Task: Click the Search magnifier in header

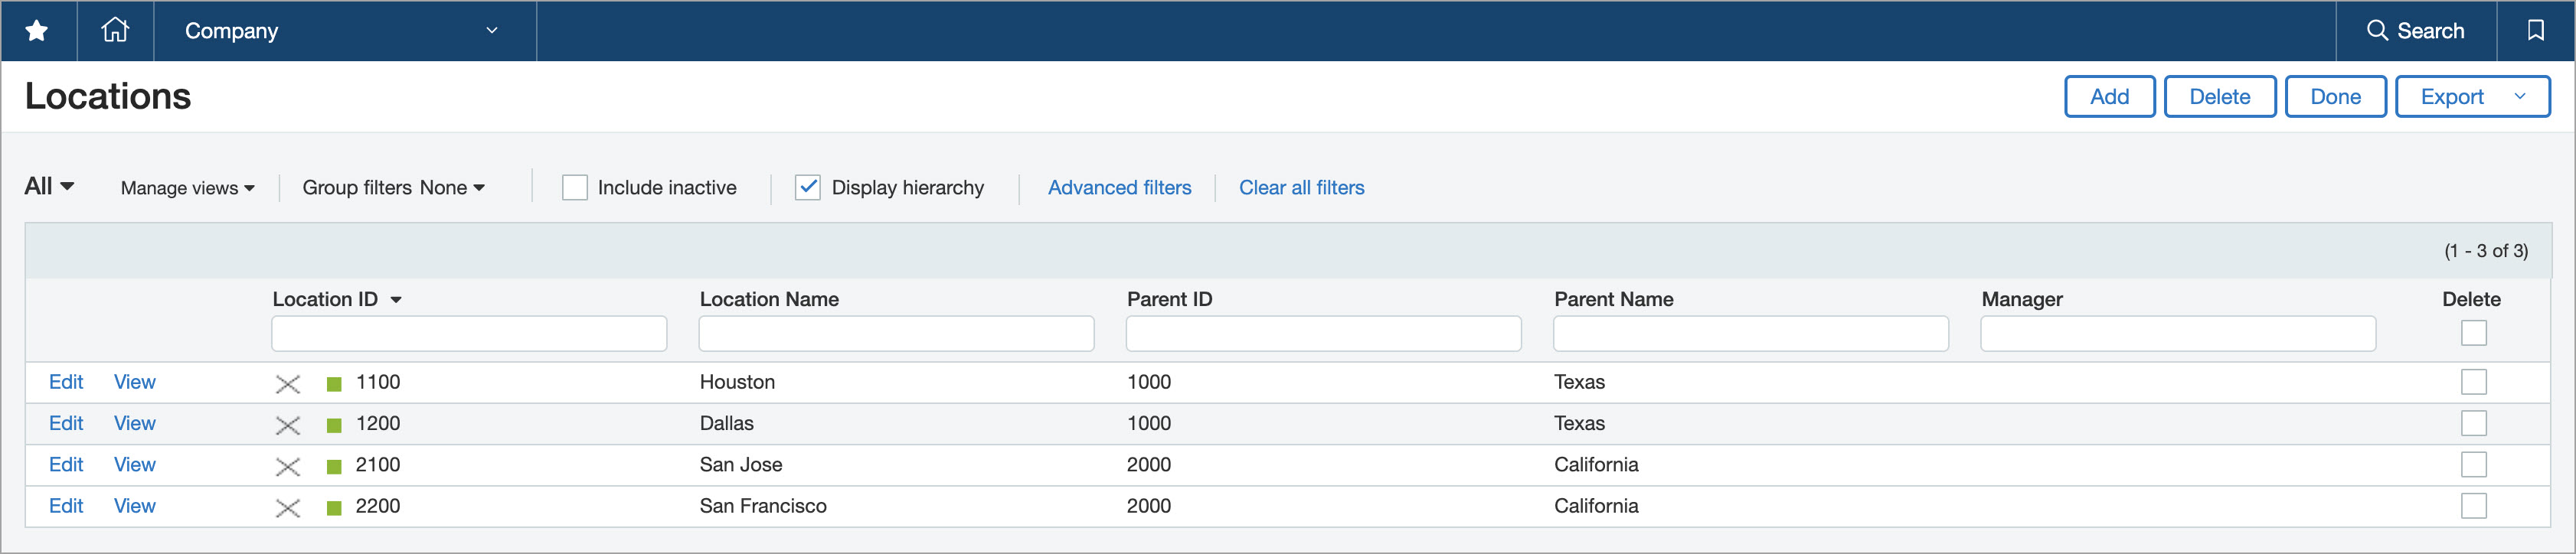Action: tap(2377, 30)
